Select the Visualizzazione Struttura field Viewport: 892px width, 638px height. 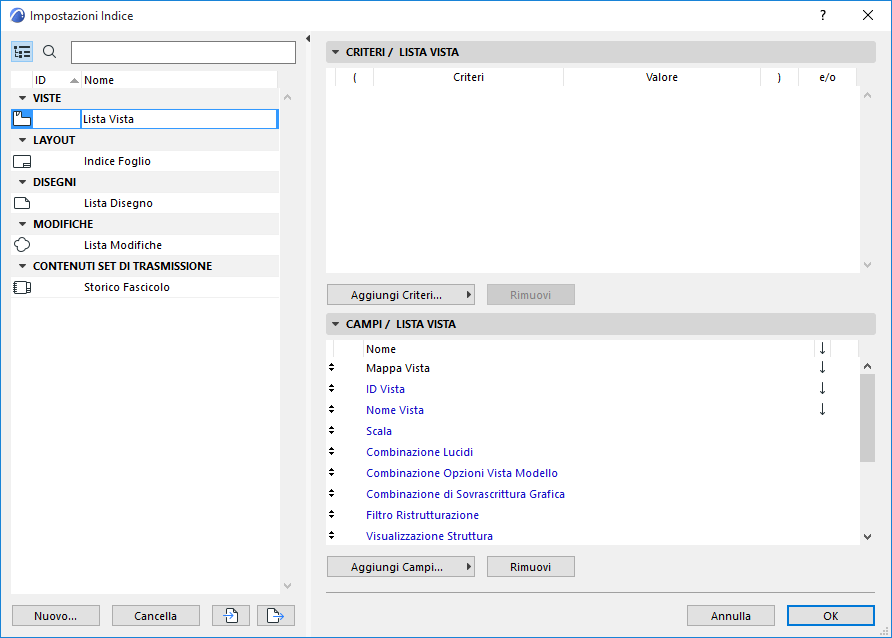430,536
